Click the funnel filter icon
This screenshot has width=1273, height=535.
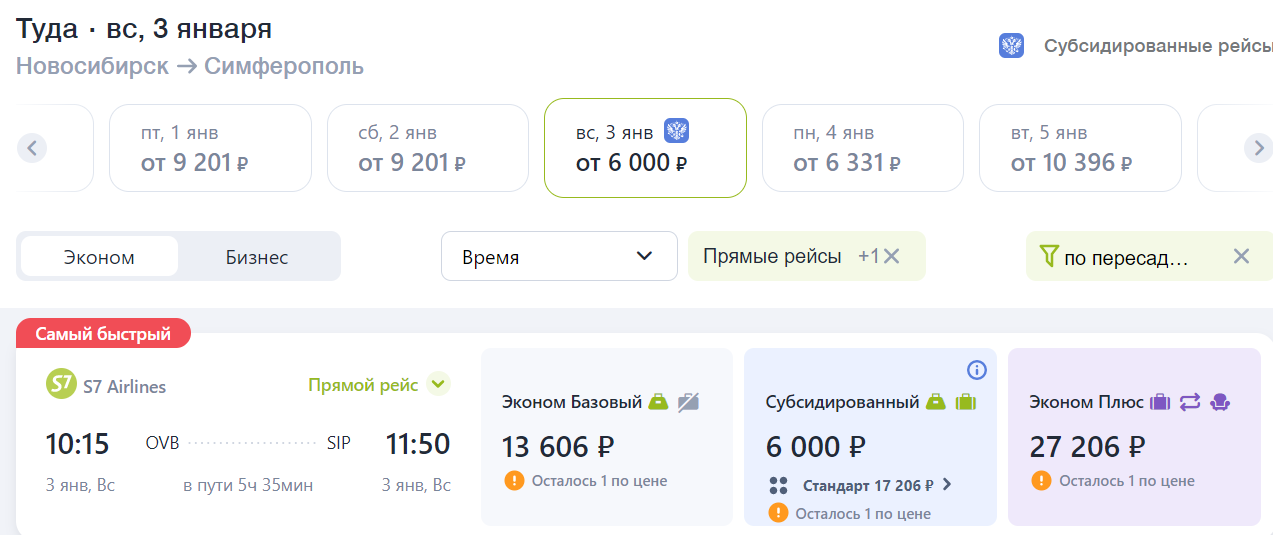coord(1048,257)
